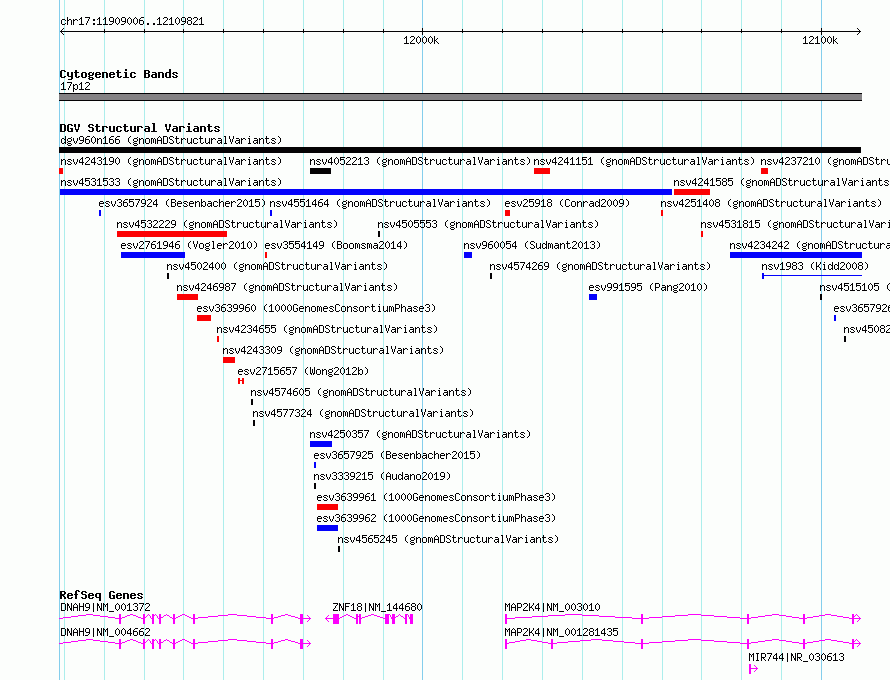Viewport: 890px width, 680px height.
Task: Open the DNAH9|NM_001372 gene label
Action: tap(106, 607)
